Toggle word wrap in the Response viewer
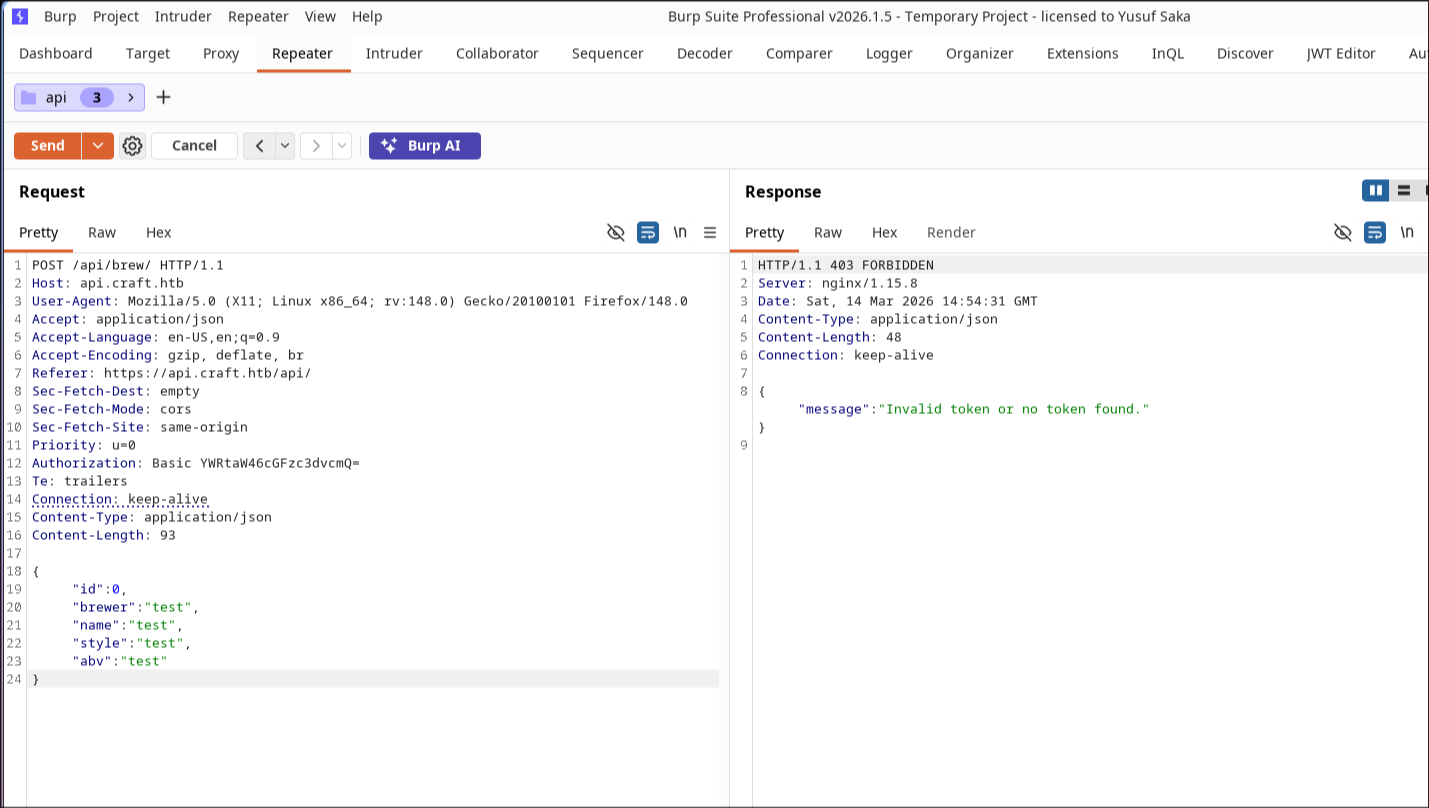The image size is (1429, 808). click(x=1375, y=232)
